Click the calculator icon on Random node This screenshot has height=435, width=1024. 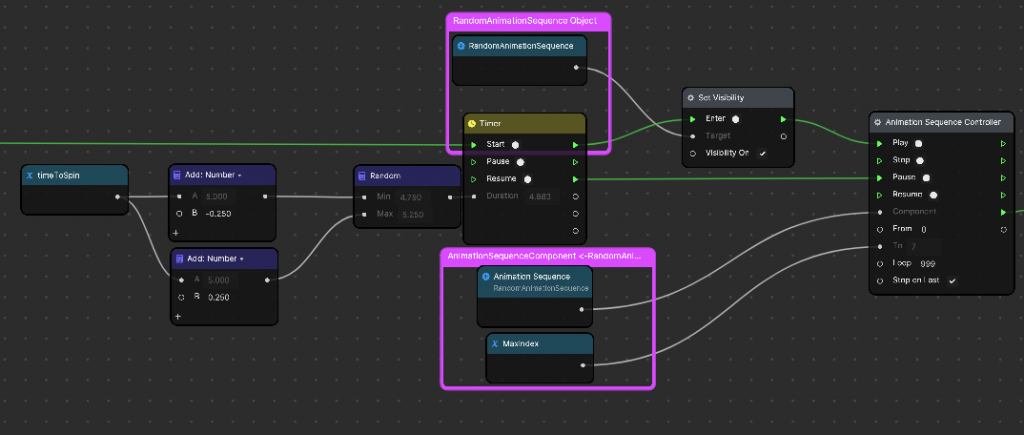pos(362,176)
